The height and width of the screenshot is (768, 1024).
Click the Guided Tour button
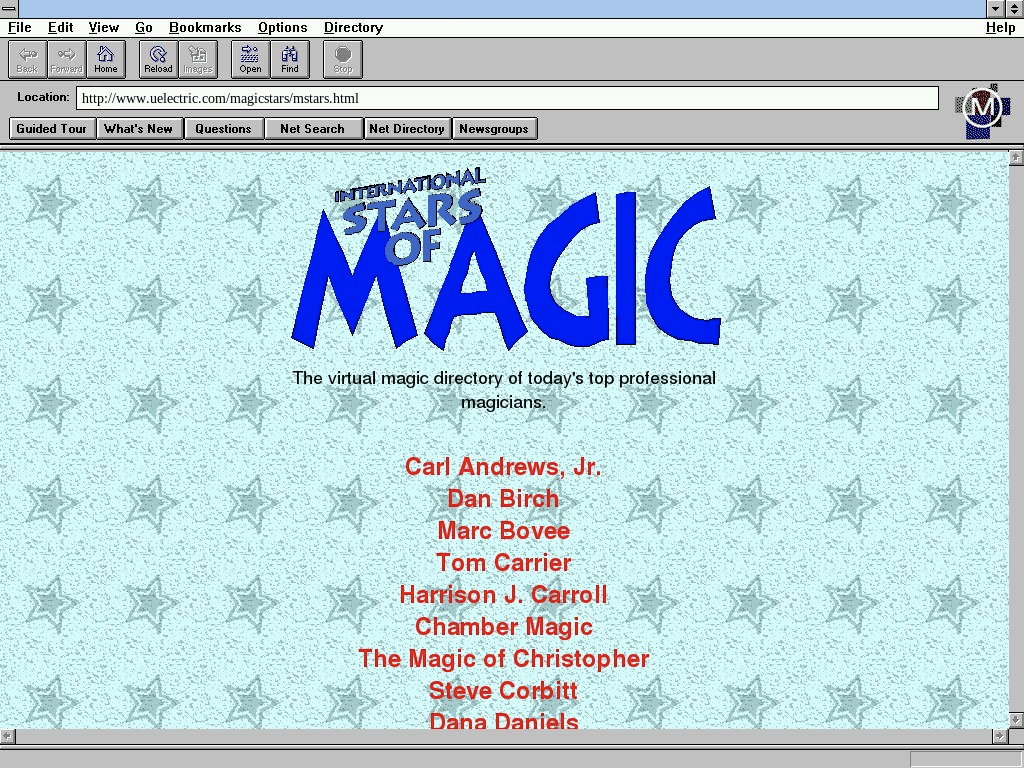click(52, 129)
